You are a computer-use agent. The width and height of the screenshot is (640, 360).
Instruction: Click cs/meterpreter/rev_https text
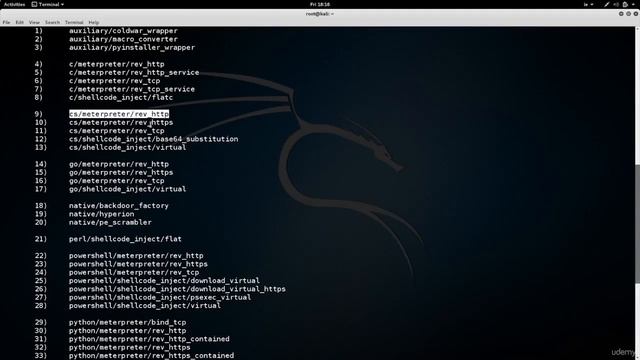click(121, 122)
